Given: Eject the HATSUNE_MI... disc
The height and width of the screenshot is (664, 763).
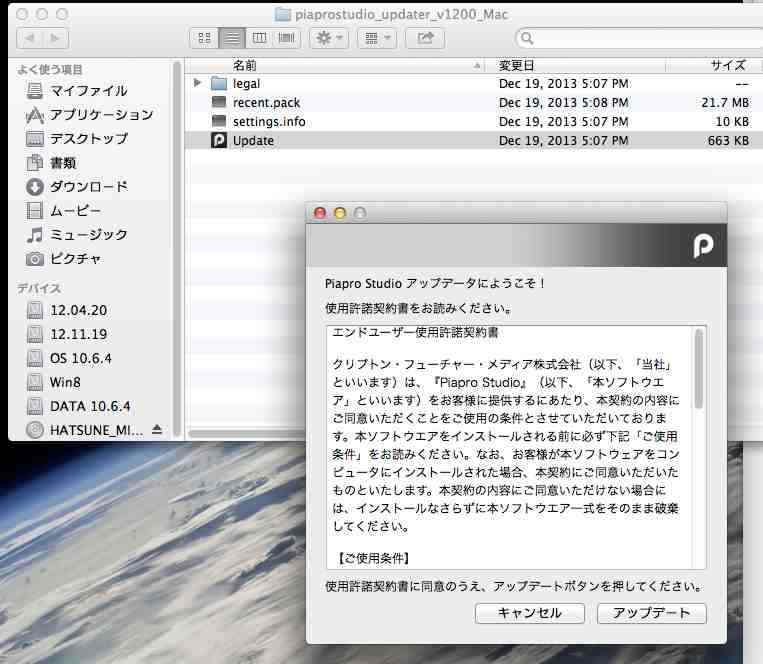Looking at the screenshot, I should click(157, 429).
